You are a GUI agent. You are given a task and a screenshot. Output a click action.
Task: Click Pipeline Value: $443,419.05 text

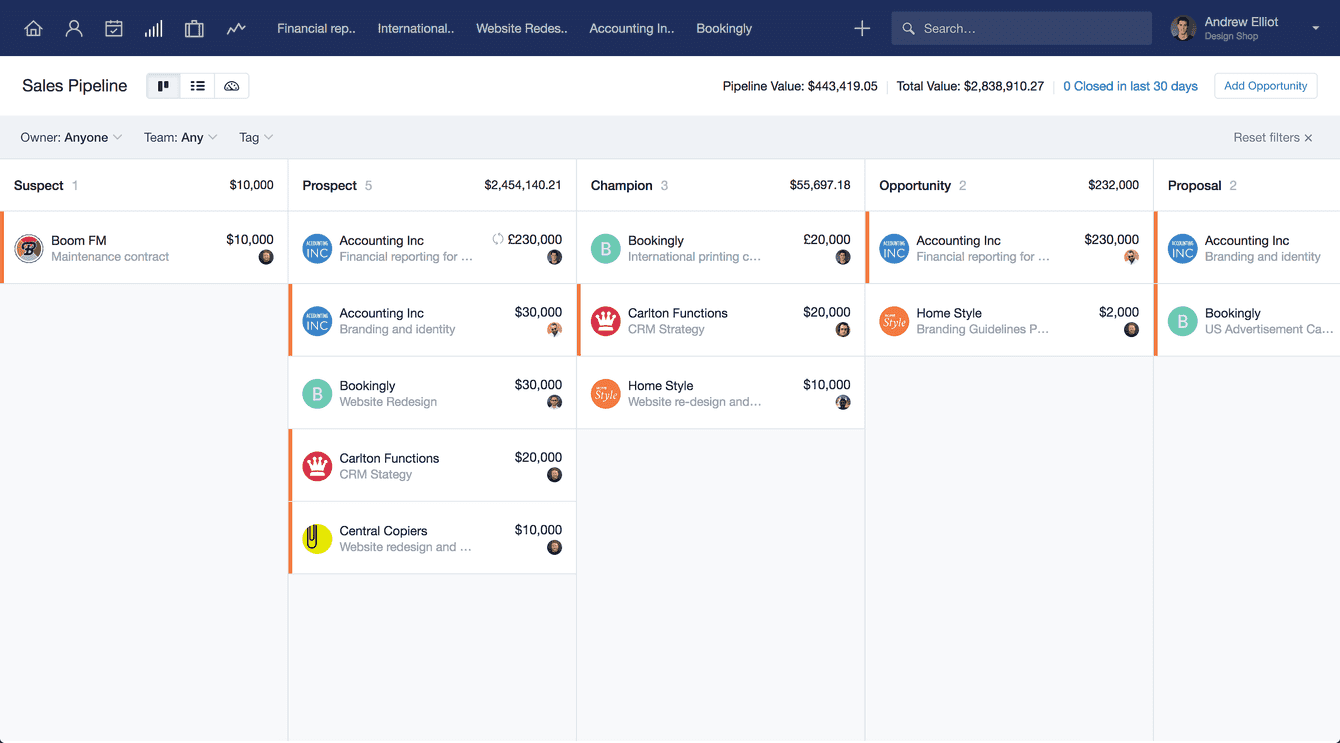pyautogui.click(x=800, y=86)
